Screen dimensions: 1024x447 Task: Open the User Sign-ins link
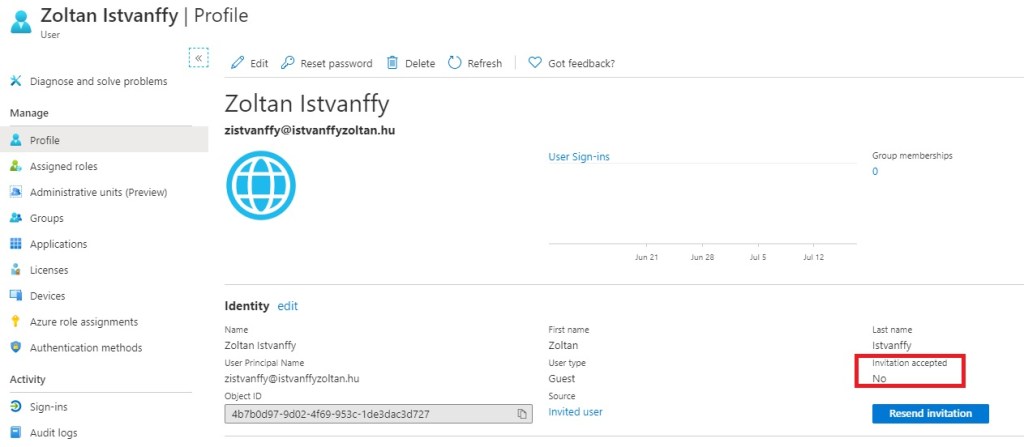click(x=579, y=157)
